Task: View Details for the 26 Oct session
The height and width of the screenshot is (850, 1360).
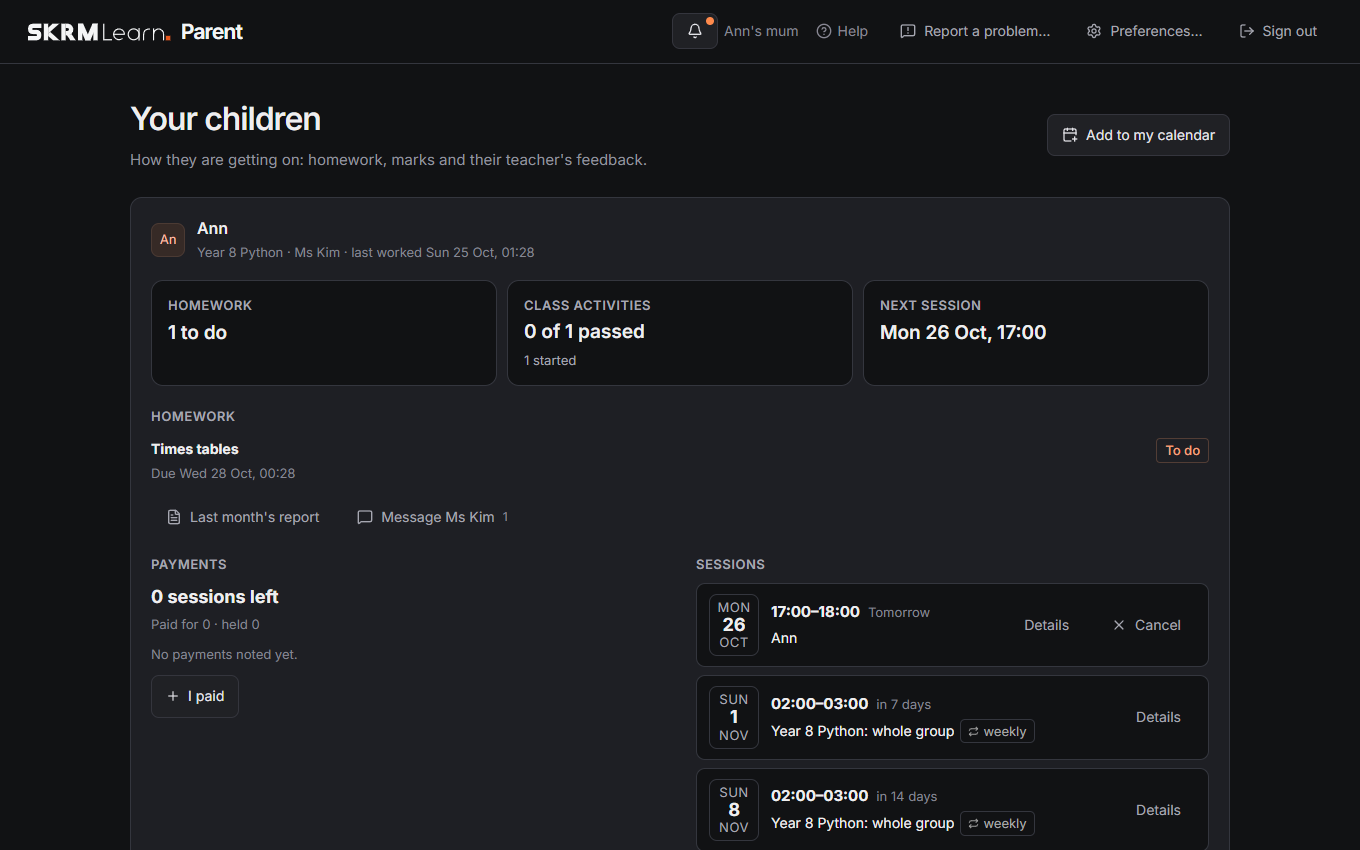Action: (x=1046, y=625)
